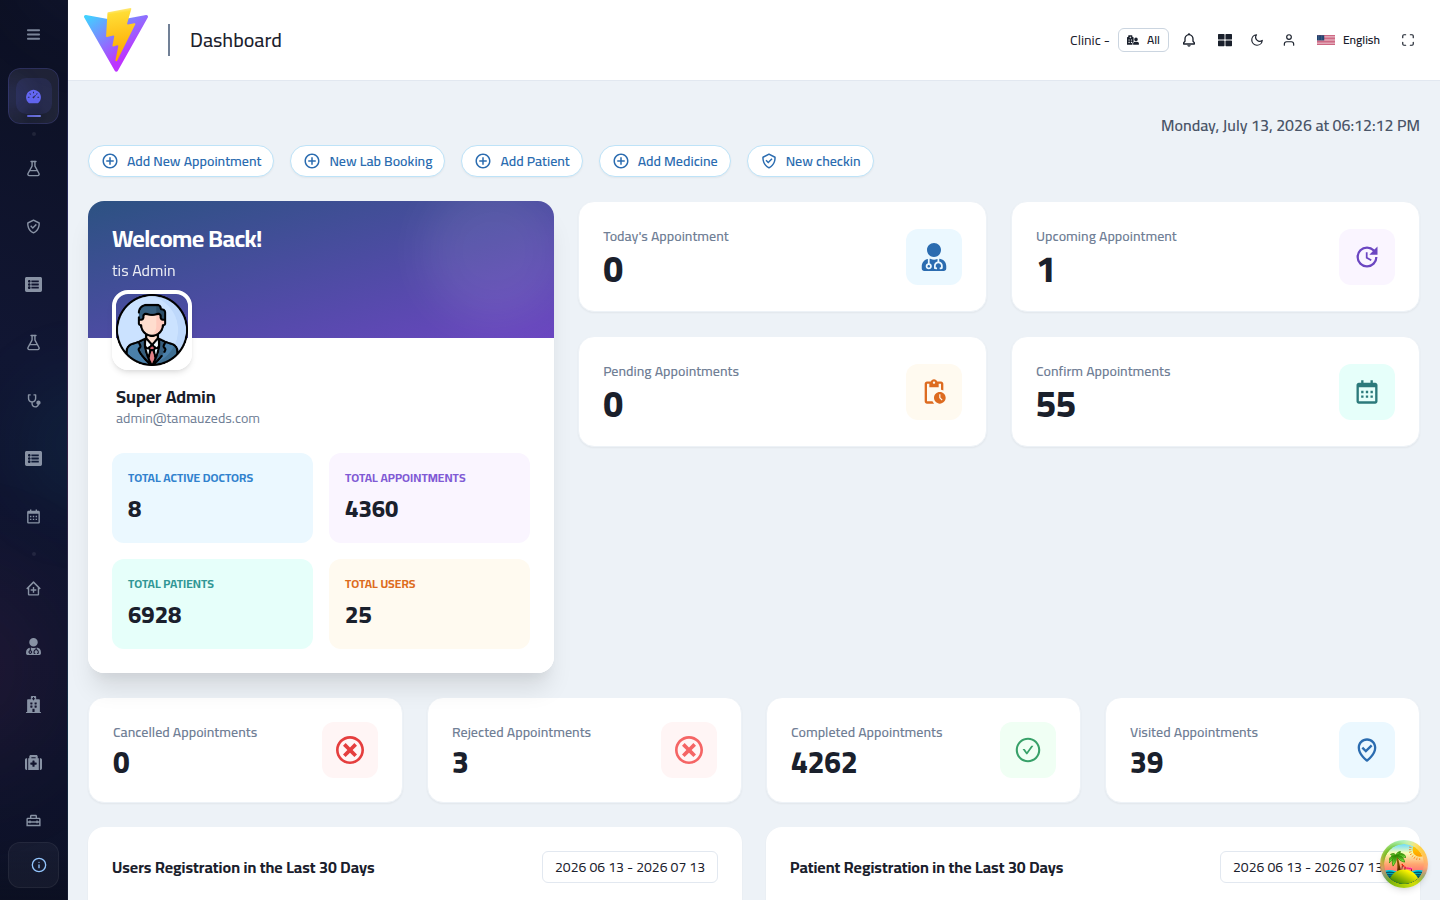Image resolution: width=1440 pixels, height=900 pixels.
Task: Click Add New Appointment button
Action: 181,161
